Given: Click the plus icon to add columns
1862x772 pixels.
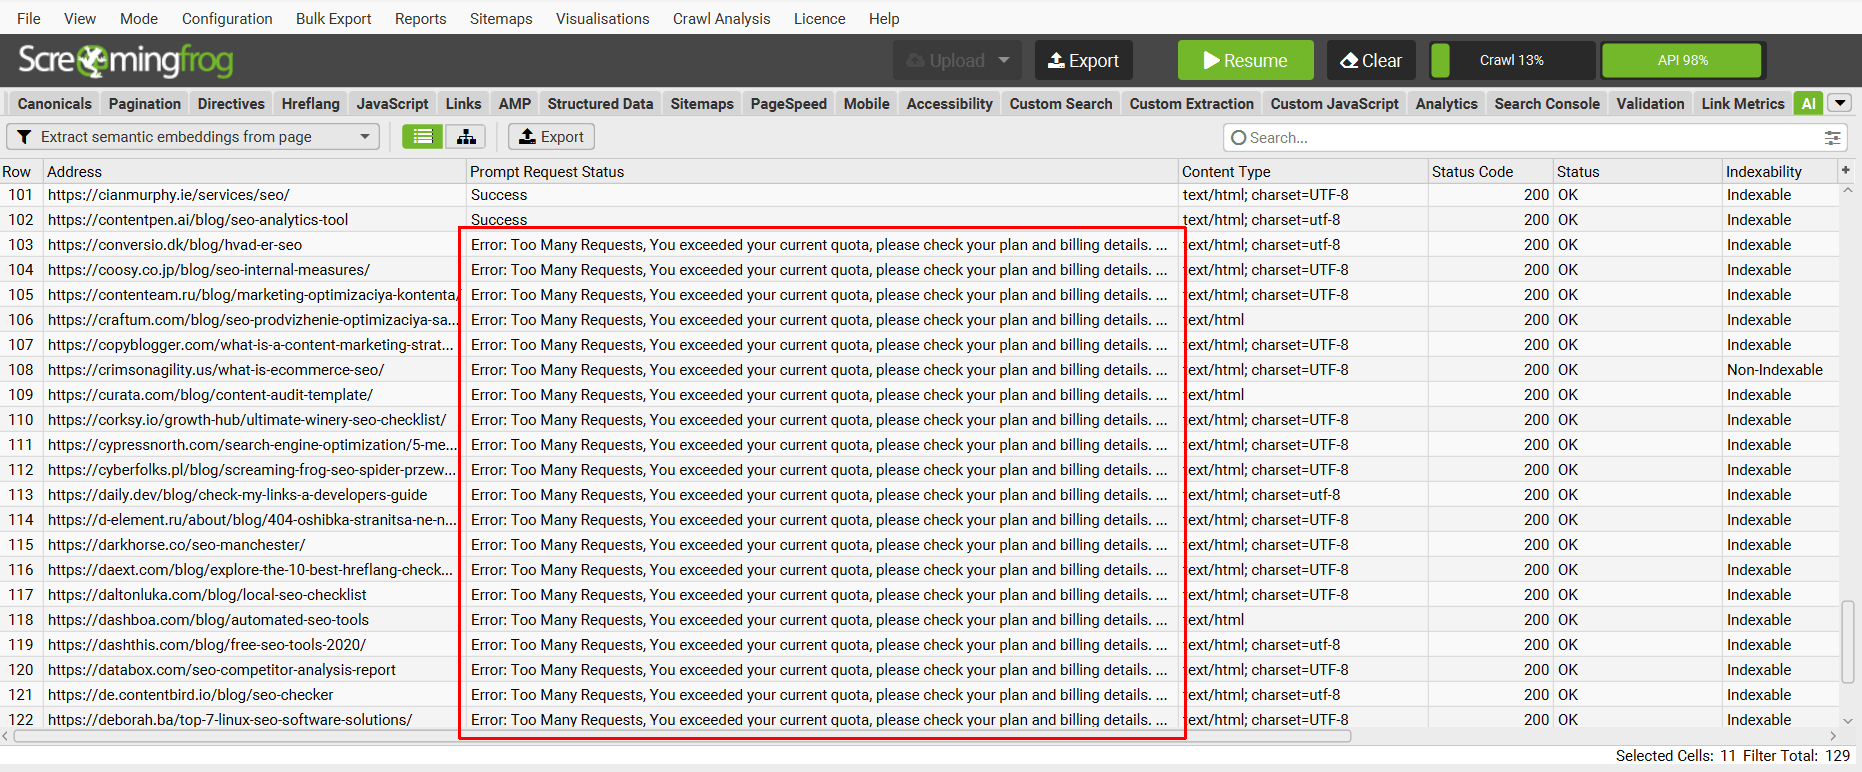Looking at the screenshot, I should (1846, 171).
